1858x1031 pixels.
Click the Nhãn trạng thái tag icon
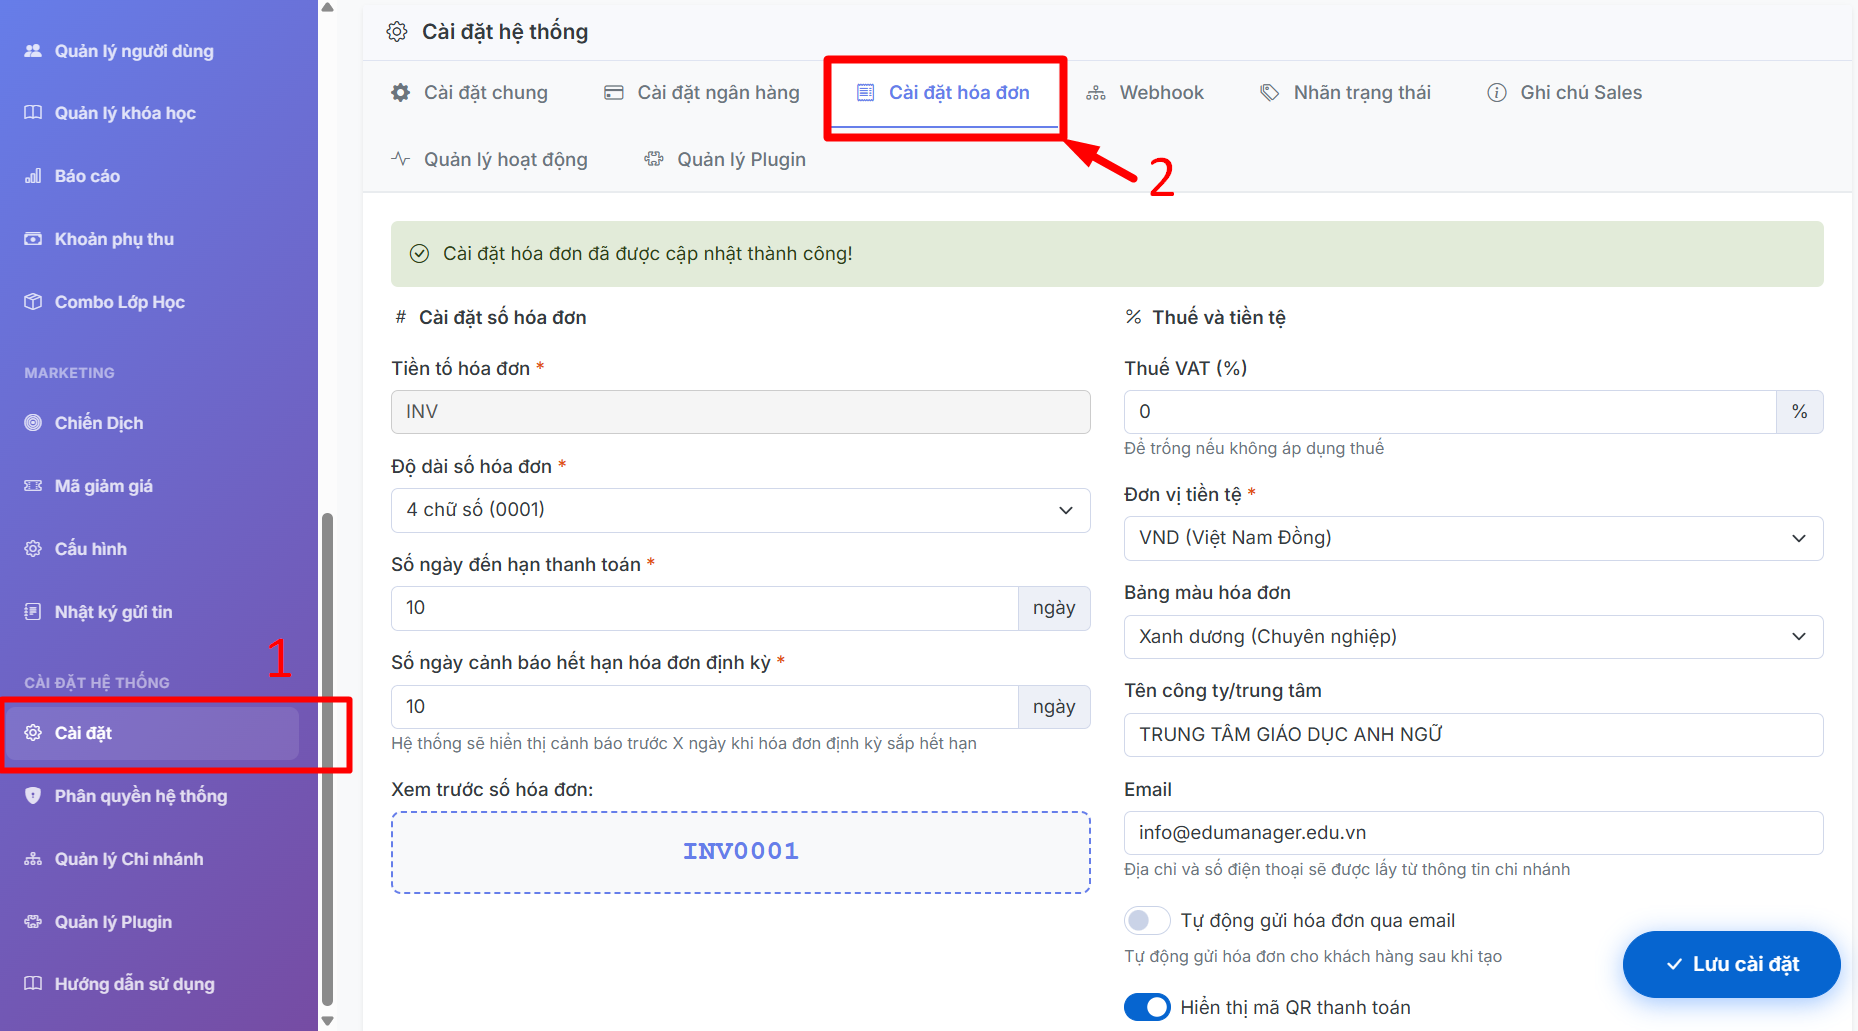(1269, 93)
